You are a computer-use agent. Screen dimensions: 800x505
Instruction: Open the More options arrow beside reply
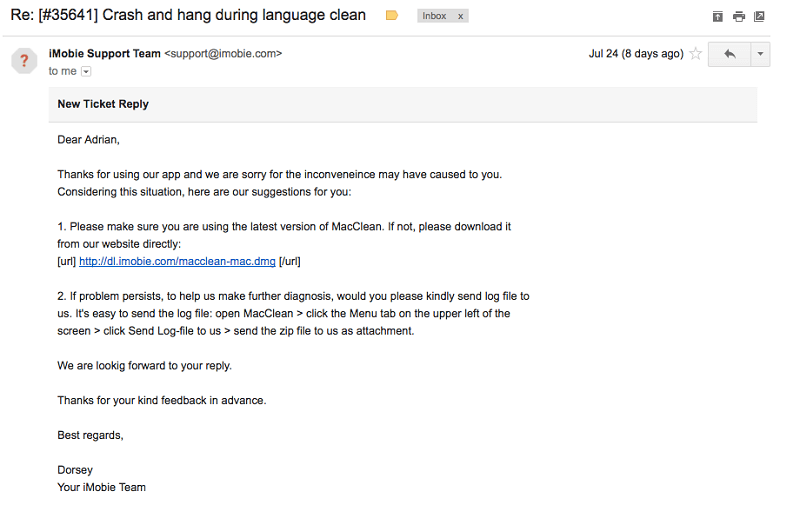coord(760,54)
